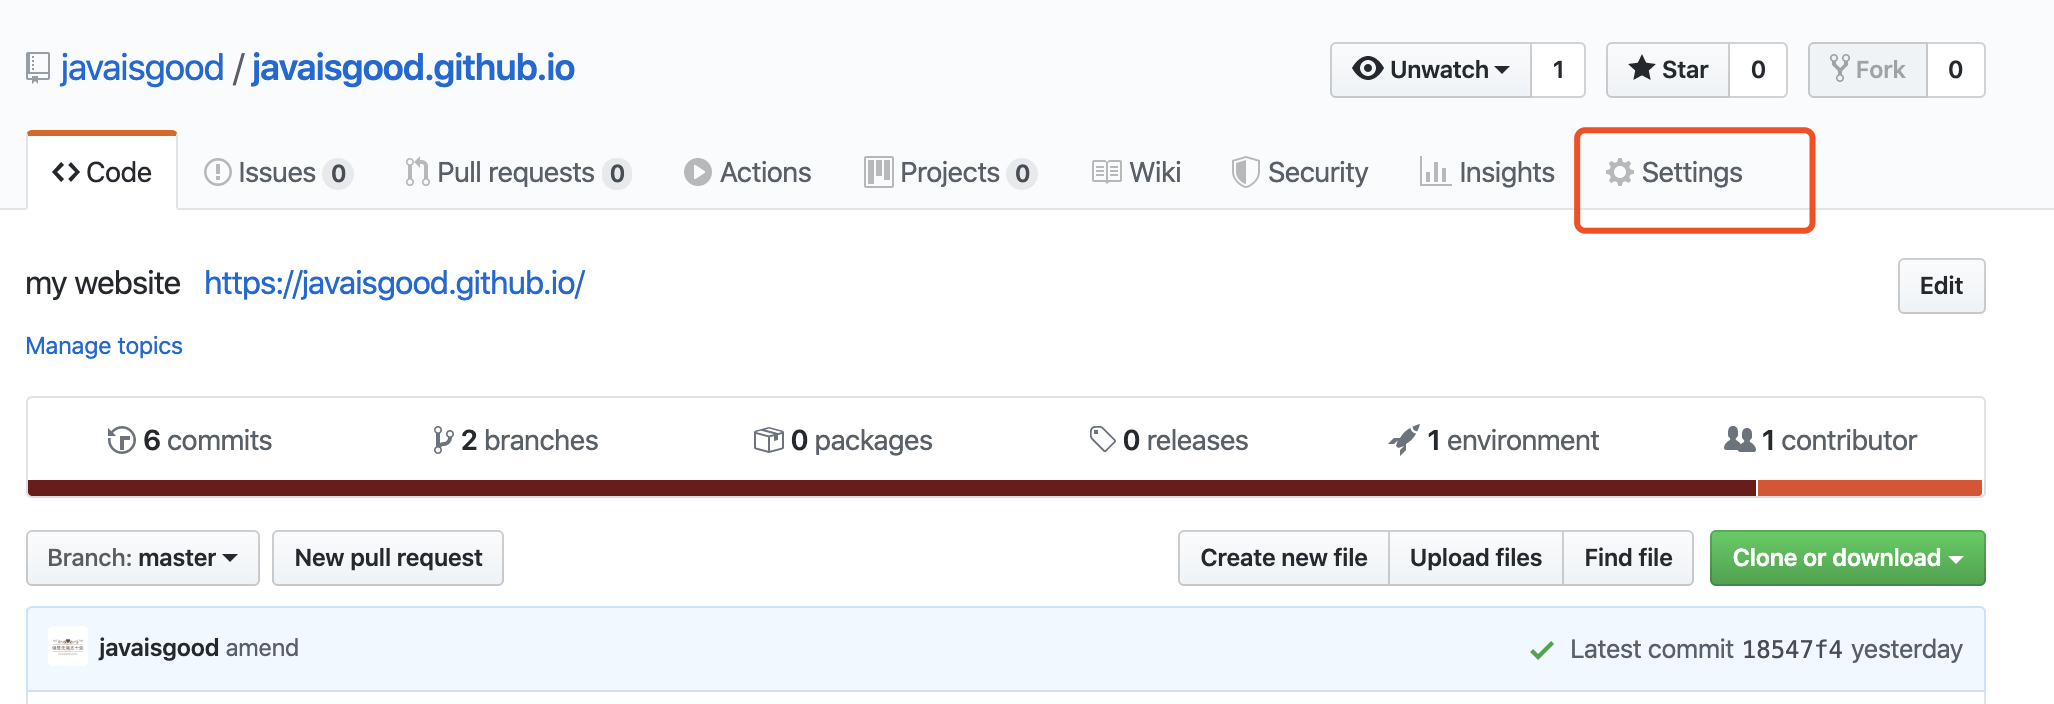
Task: Go to the Actions tab
Action: tap(748, 173)
